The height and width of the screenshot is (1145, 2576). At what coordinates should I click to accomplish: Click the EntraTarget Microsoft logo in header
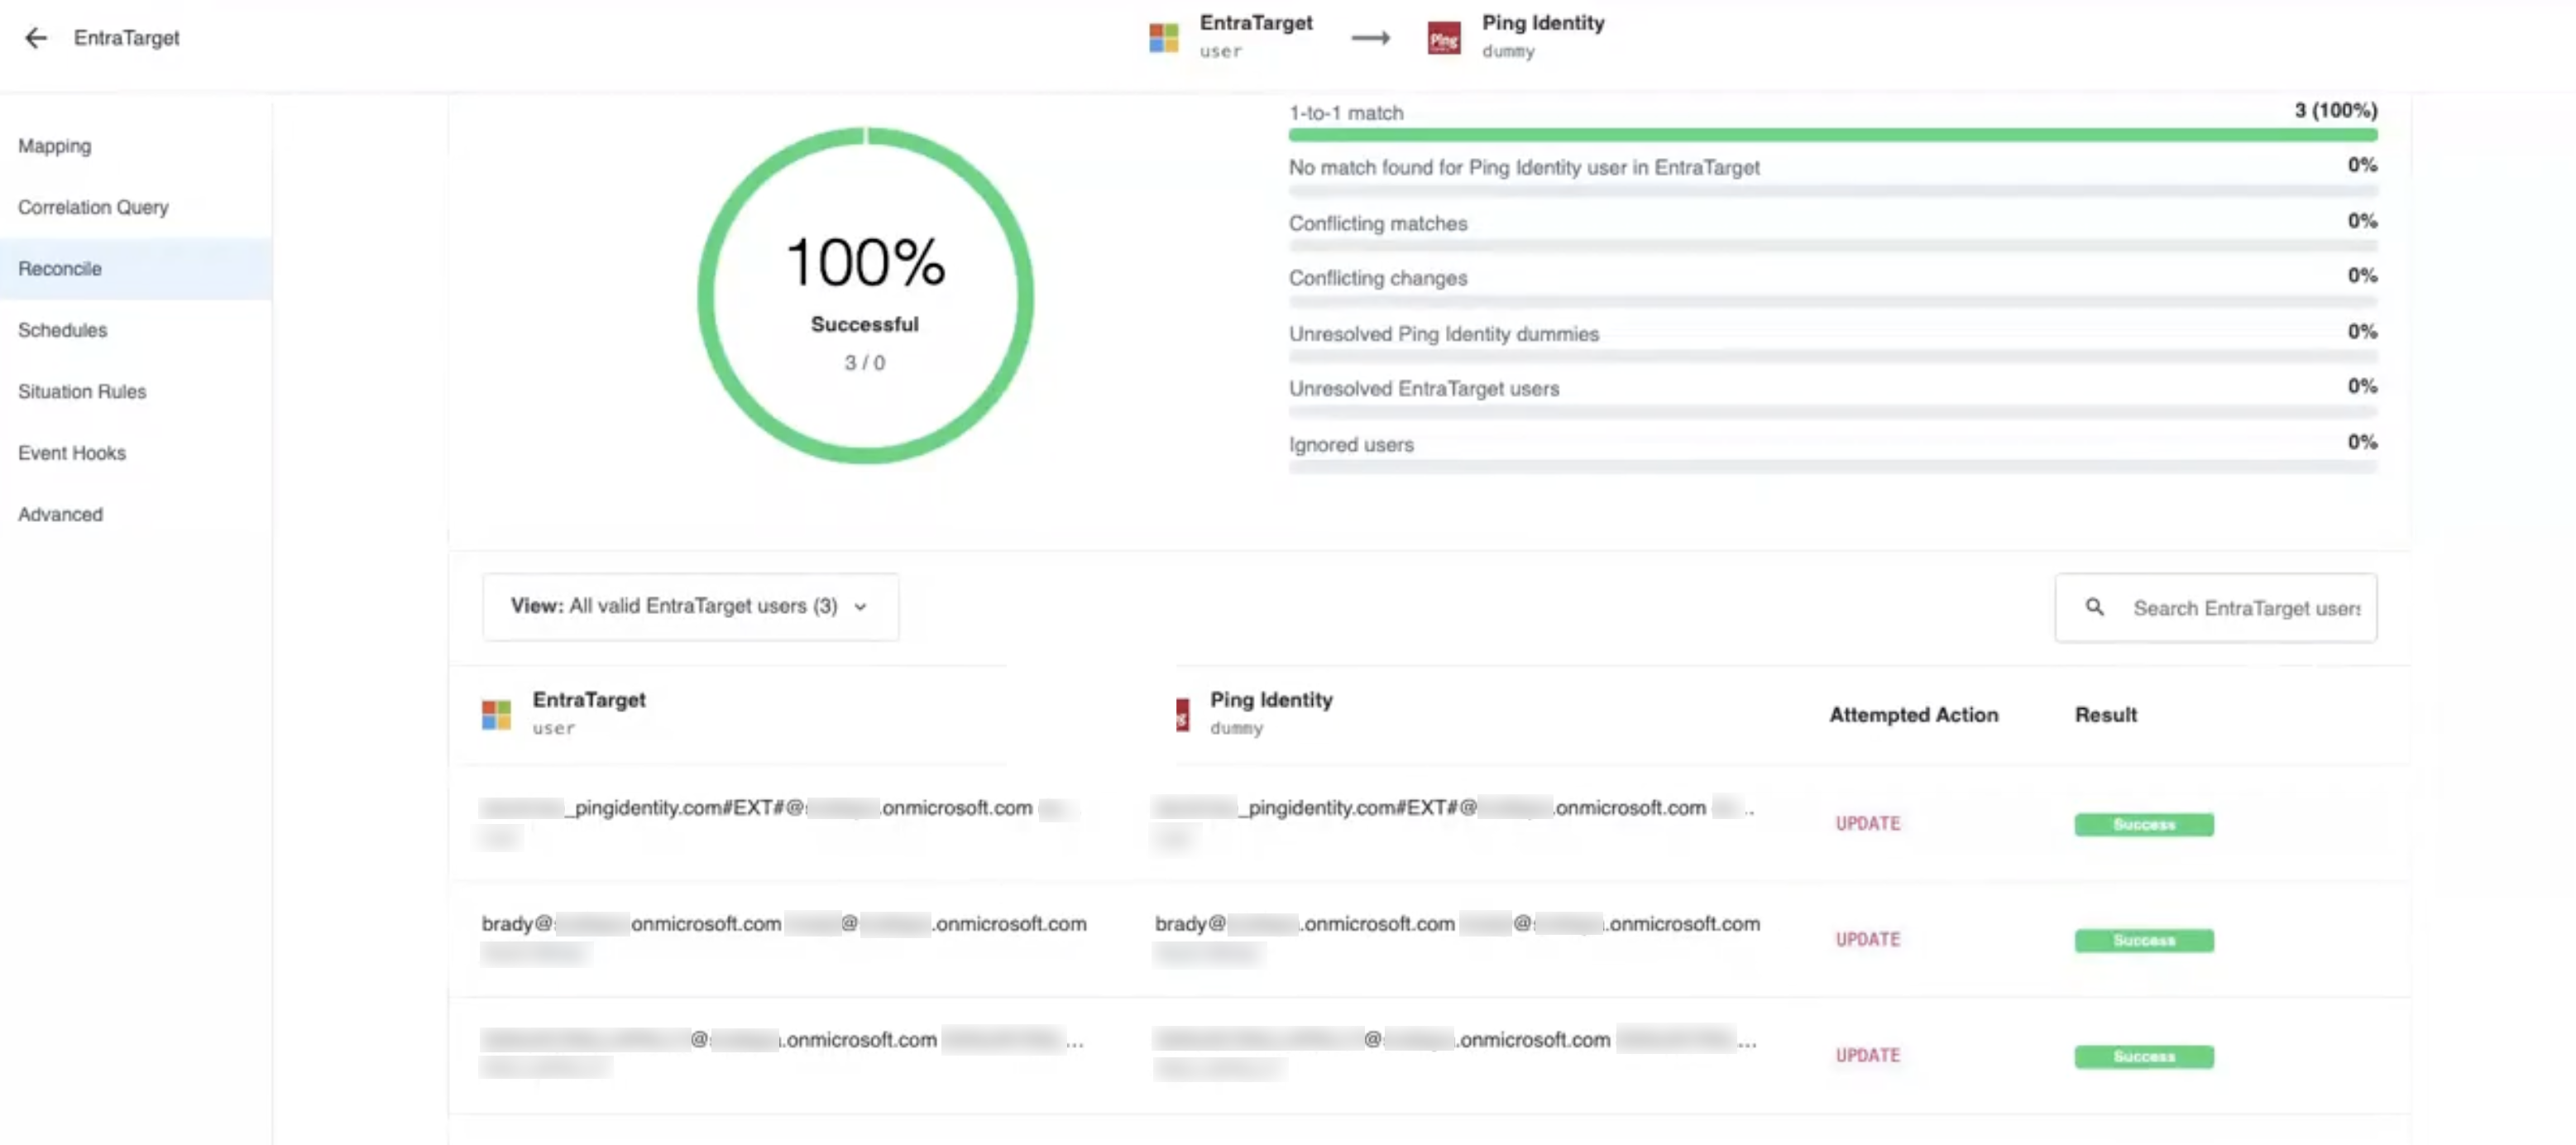coord(1163,38)
